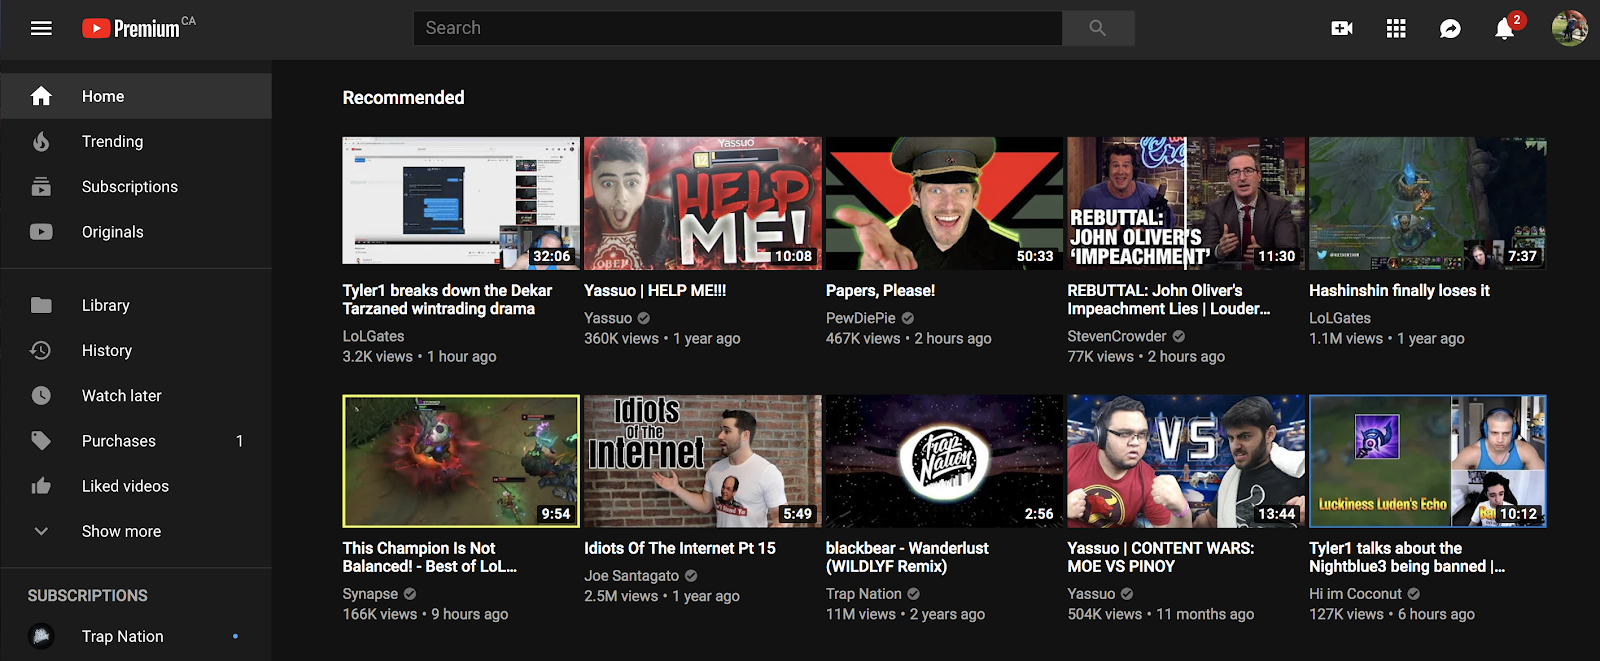1600x661 pixels.
Task: Open Library in the sidebar
Action: (136, 305)
